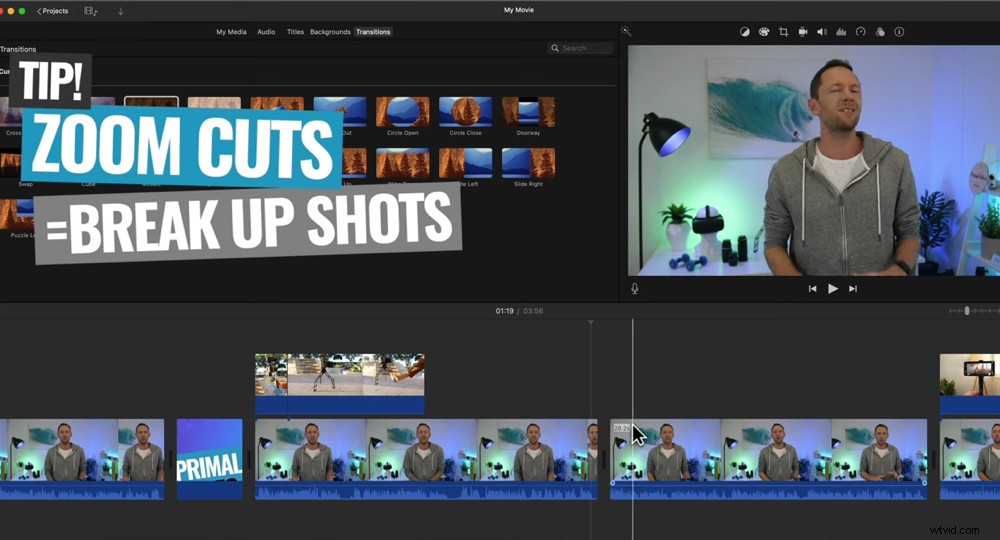Click the voiceover microphone icon
The height and width of the screenshot is (540, 1000).
pyautogui.click(x=635, y=289)
